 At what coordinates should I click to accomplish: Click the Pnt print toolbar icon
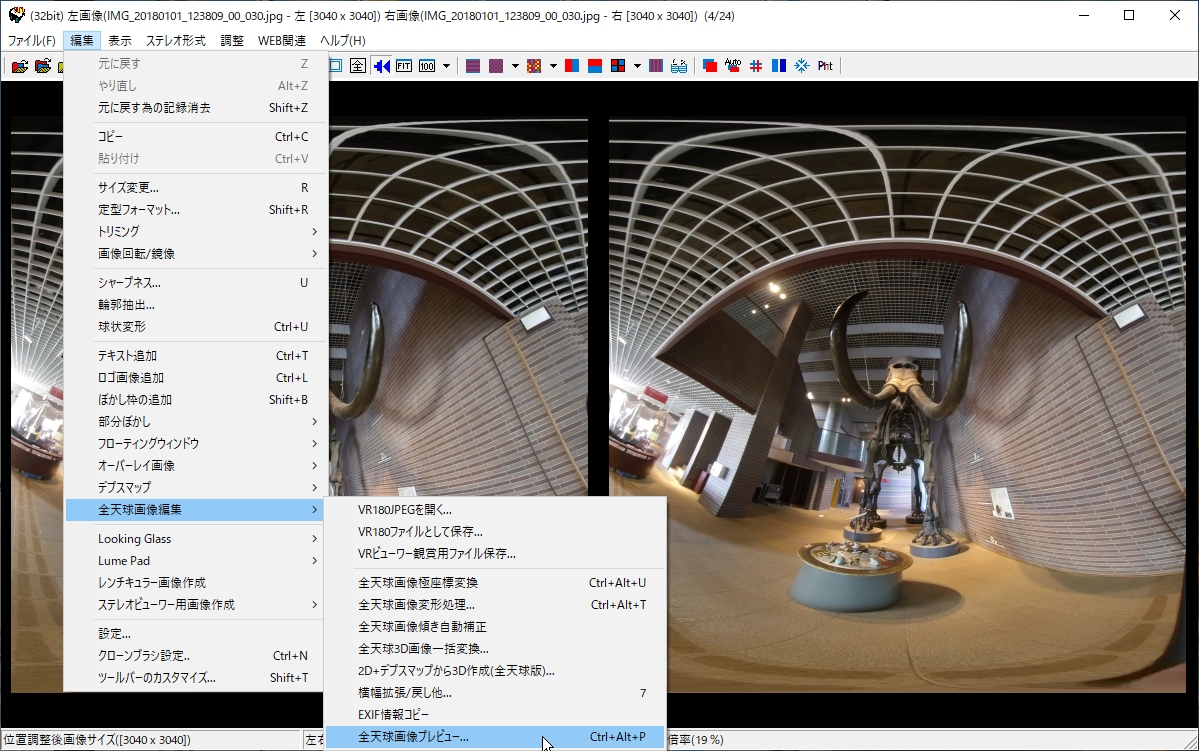click(825, 66)
